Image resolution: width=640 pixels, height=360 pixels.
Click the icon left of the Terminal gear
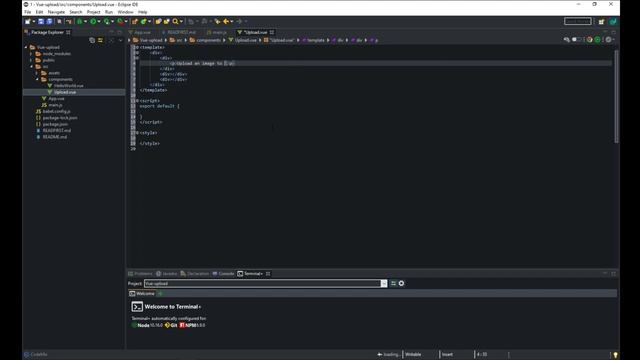(x=393, y=283)
